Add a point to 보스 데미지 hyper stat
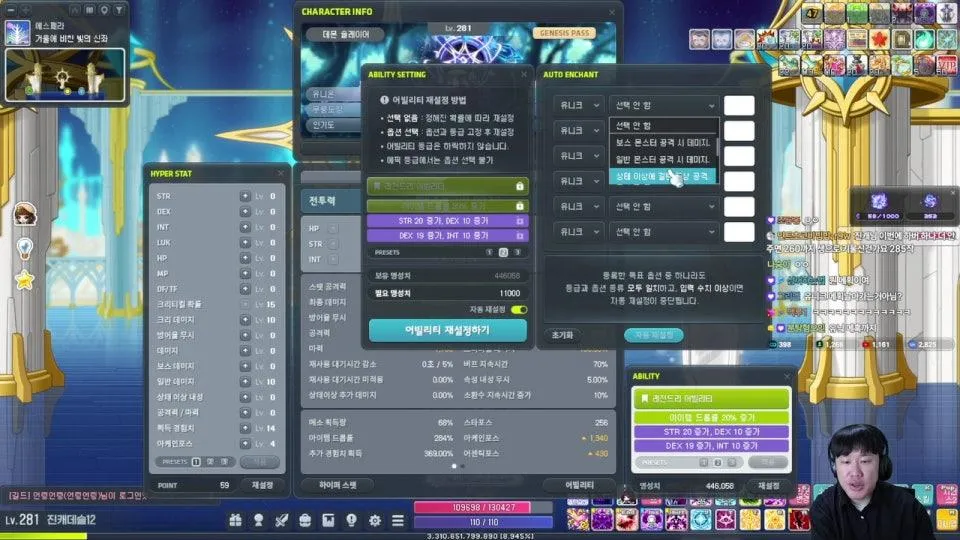Screen dimensions: 960x540 245,366
